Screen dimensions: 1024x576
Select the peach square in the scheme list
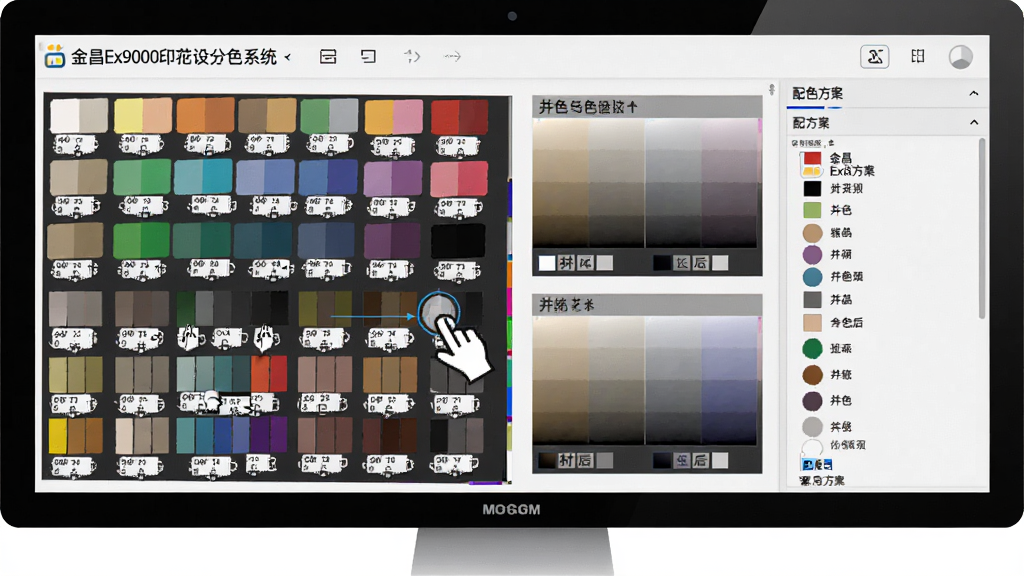click(x=812, y=323)
